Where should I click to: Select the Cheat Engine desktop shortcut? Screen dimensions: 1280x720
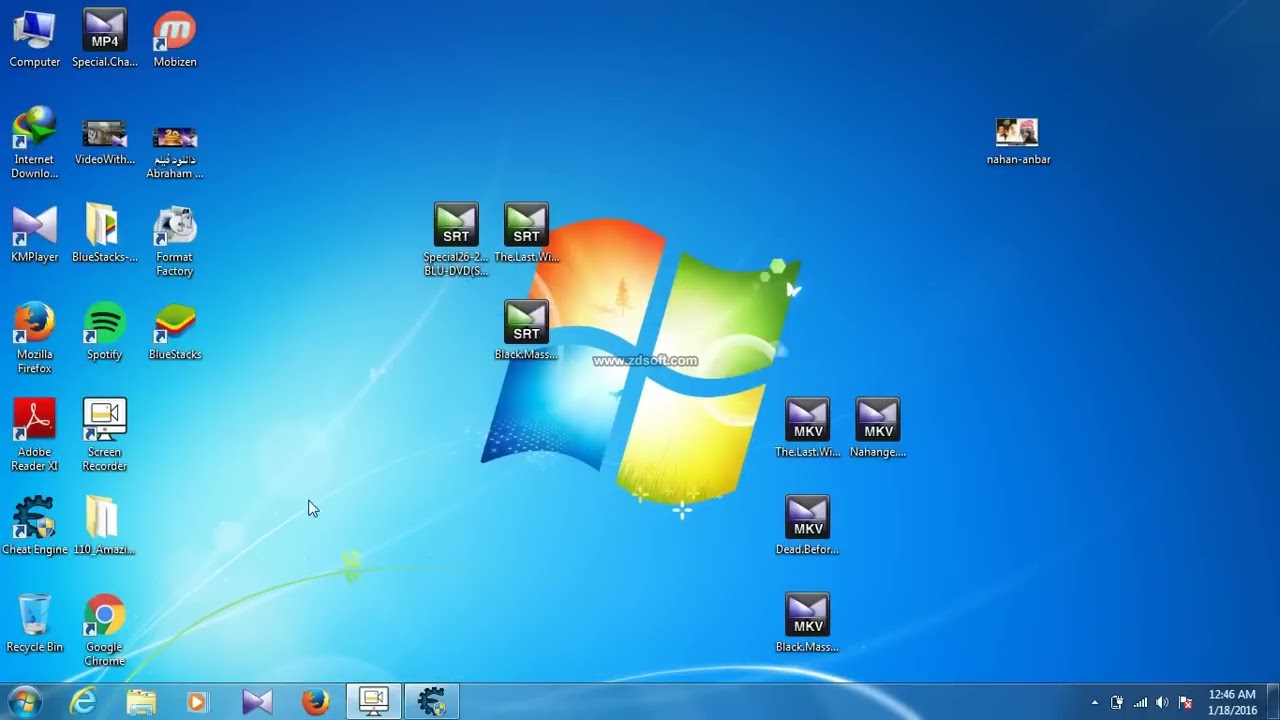(34, 526)
